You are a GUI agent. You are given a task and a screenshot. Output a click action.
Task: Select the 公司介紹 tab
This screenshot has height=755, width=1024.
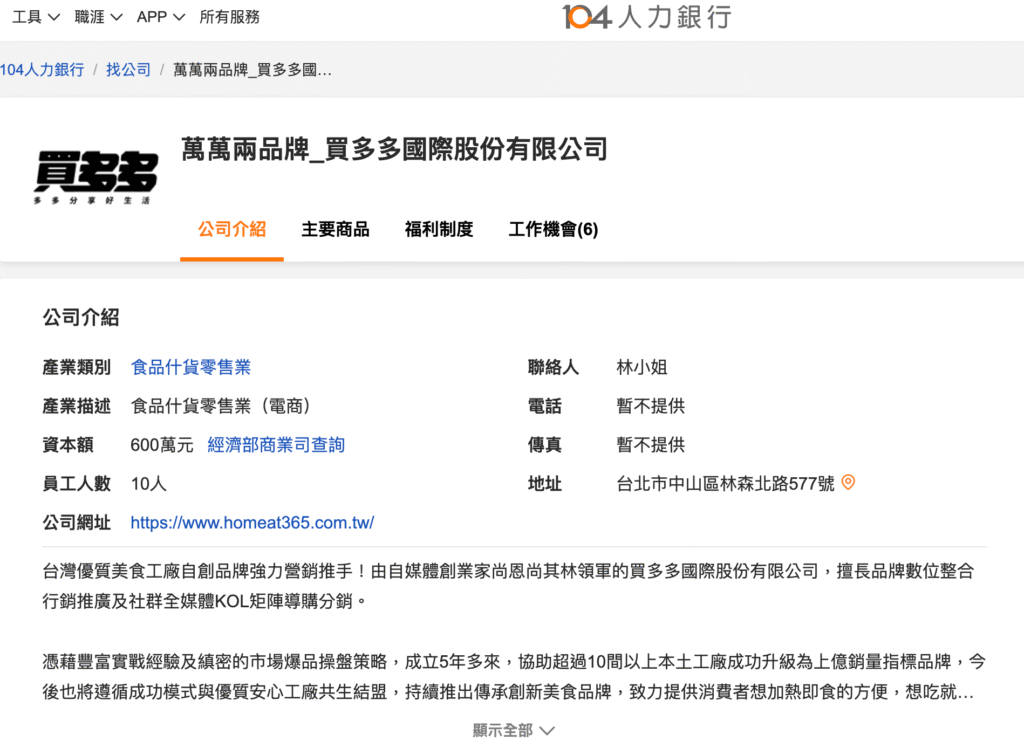(232, 229)
